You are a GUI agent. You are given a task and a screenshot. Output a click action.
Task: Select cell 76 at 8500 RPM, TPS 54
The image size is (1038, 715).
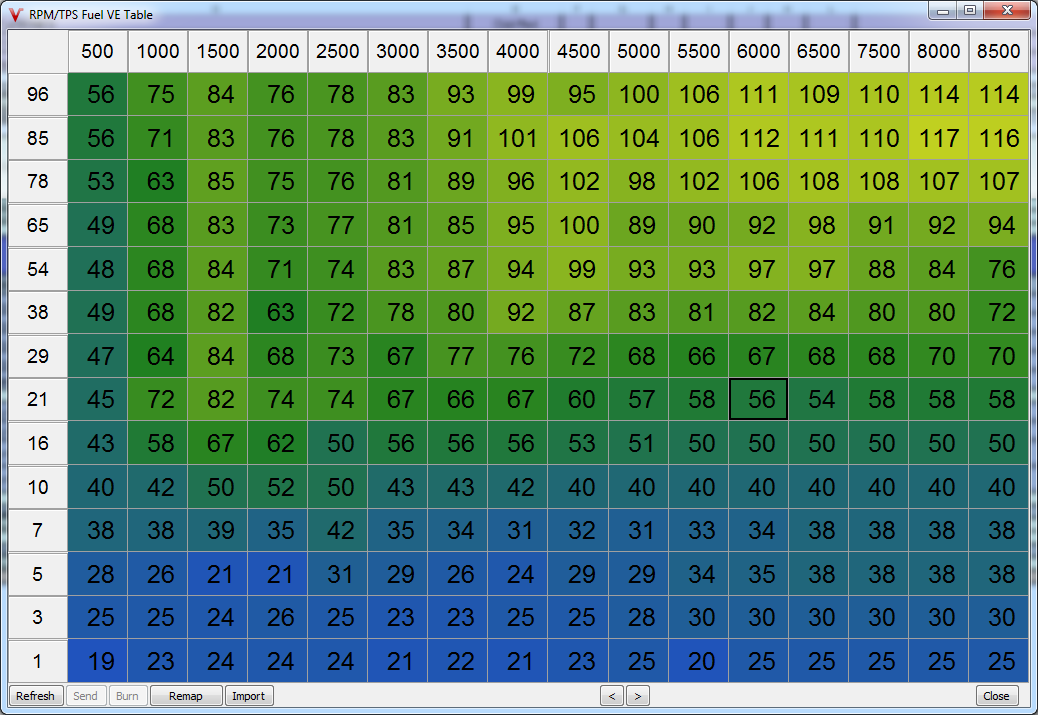[x=998, y=269]
